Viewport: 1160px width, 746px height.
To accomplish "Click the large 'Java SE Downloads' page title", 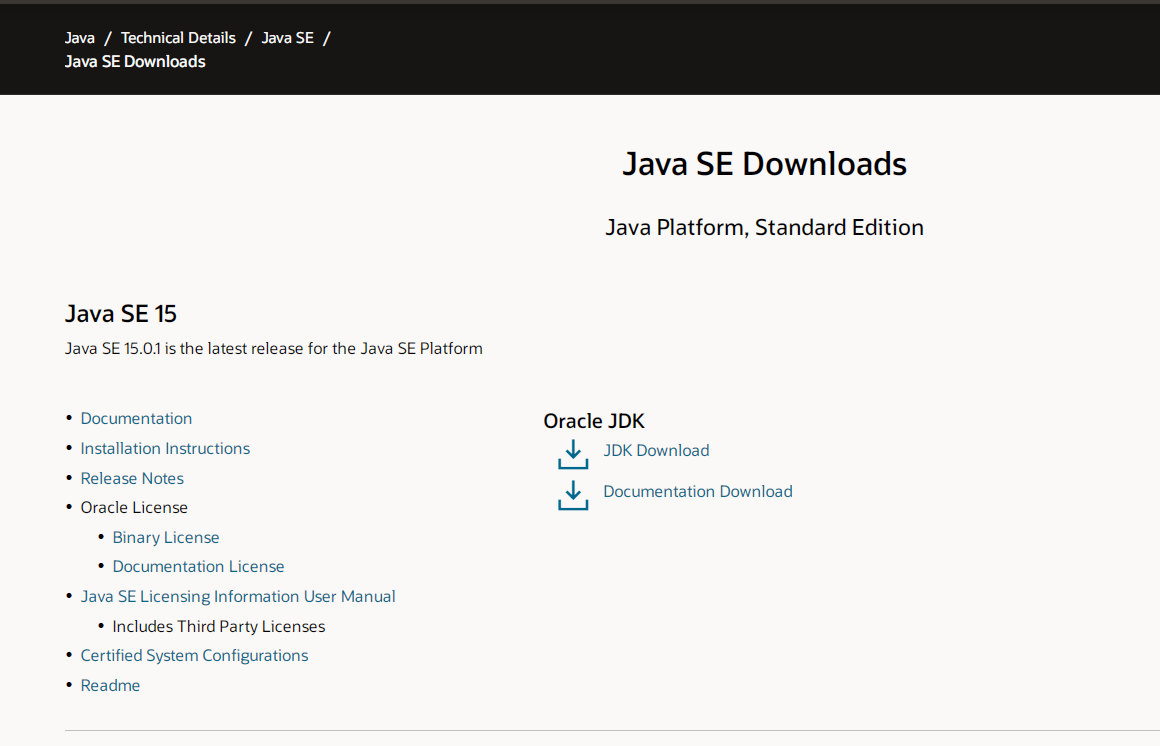I will coord(764,164).
